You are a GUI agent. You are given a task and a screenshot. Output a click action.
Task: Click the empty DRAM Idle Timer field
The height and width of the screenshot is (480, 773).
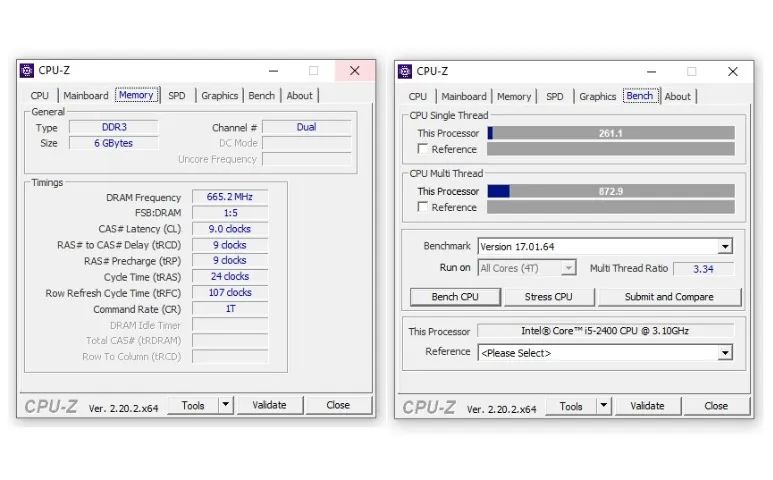[x=230, y=325]
